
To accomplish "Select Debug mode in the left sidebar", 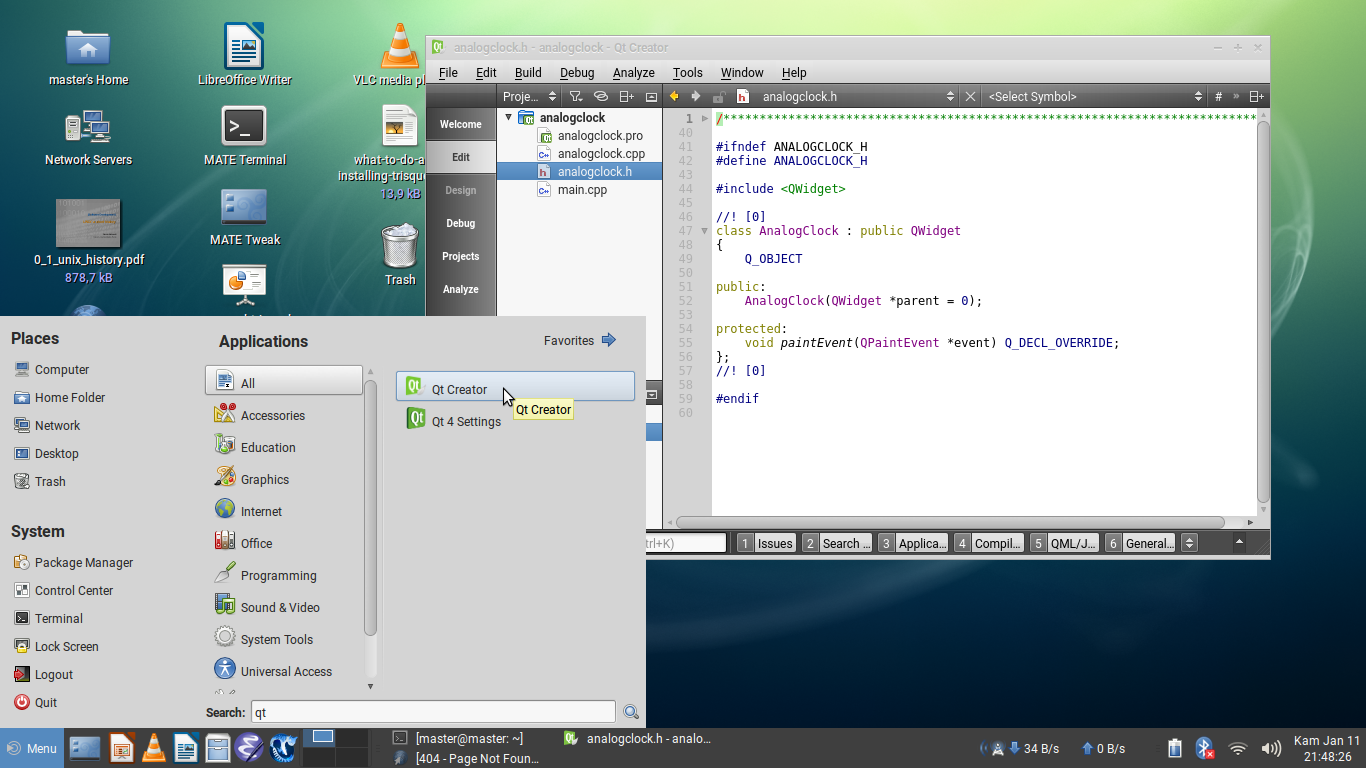I will click(460, 223).
